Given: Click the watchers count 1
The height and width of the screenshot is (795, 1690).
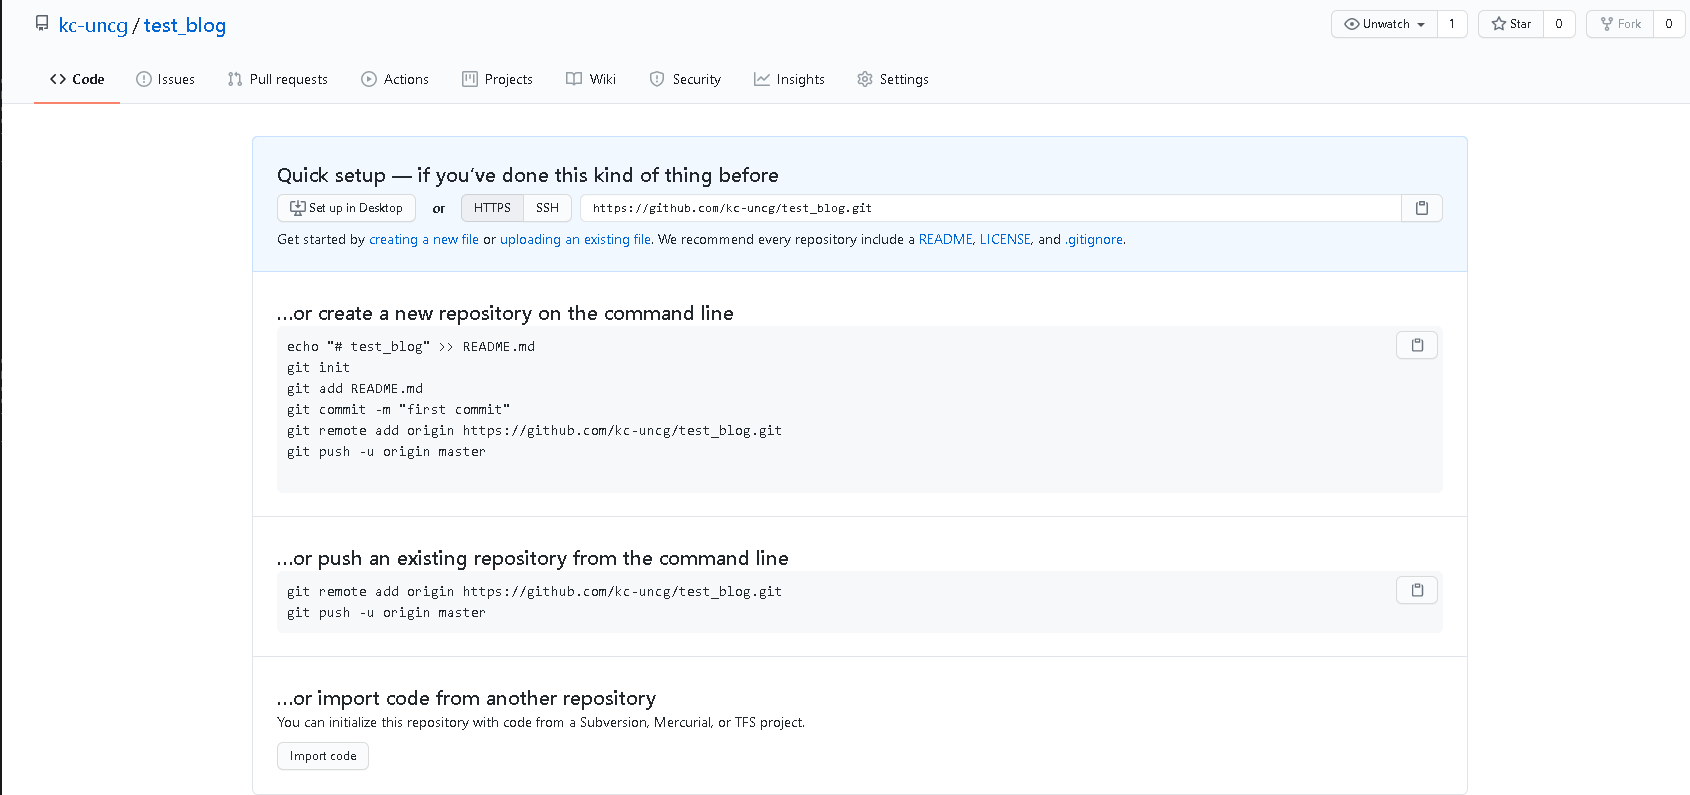Looking at the screenshot, I should click(x=1452, y=24).
